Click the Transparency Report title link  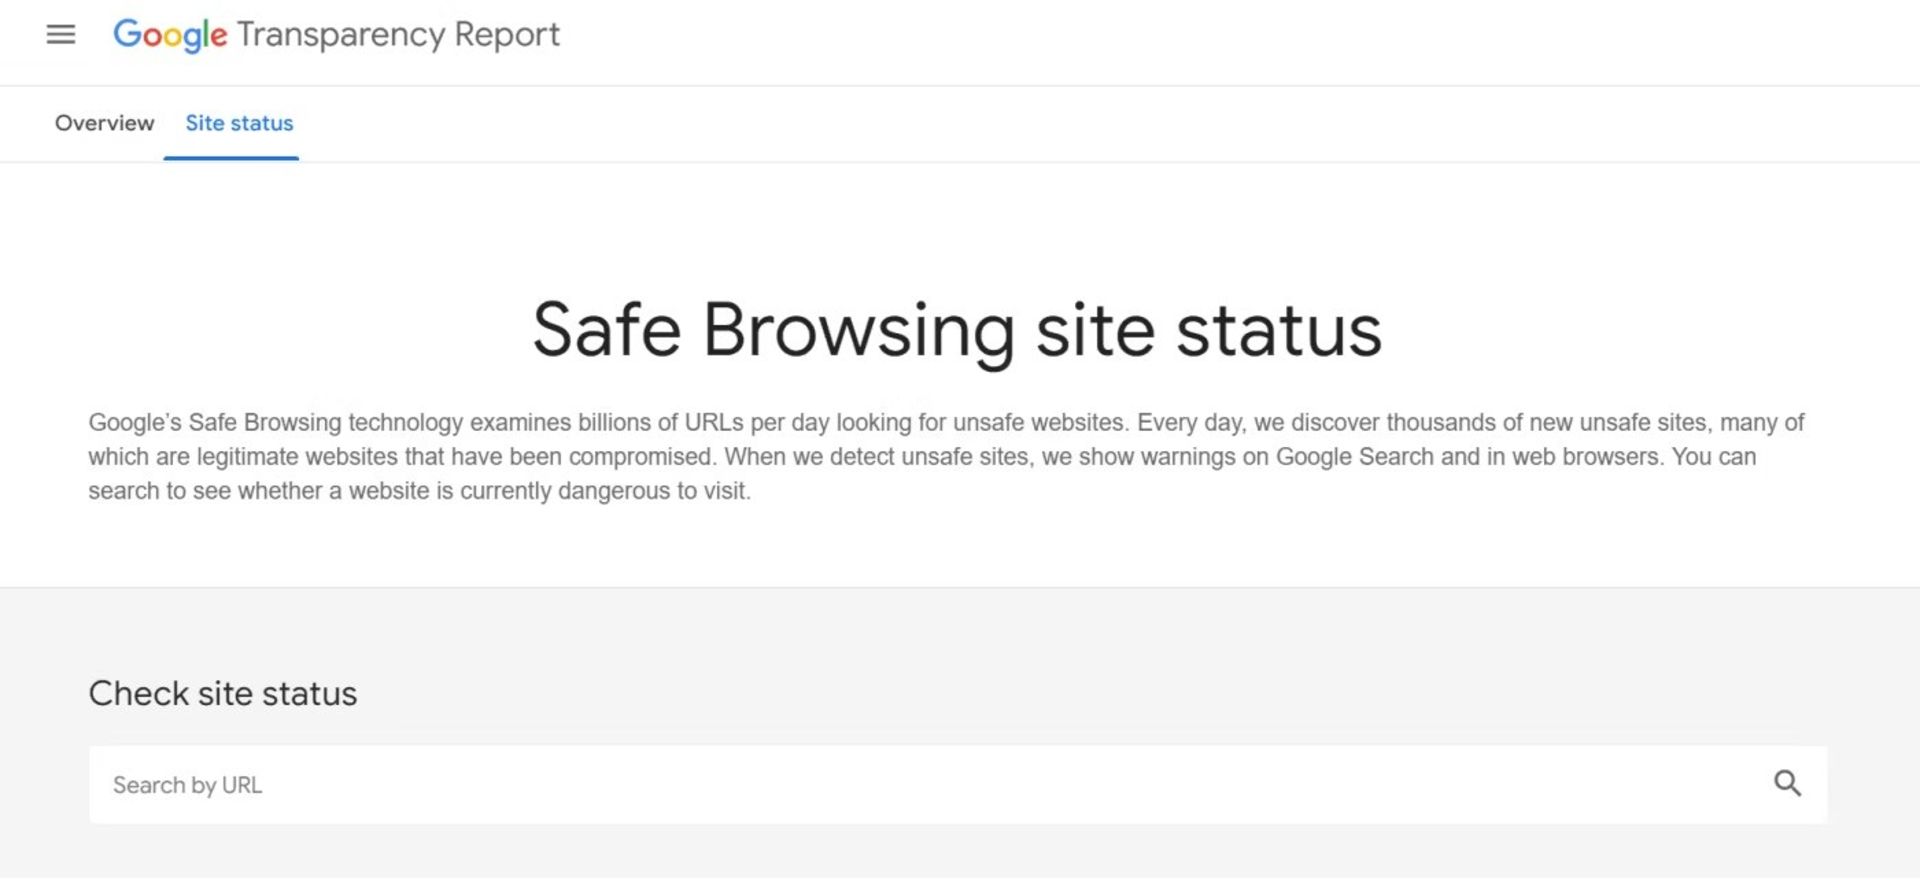coord(398,35)
